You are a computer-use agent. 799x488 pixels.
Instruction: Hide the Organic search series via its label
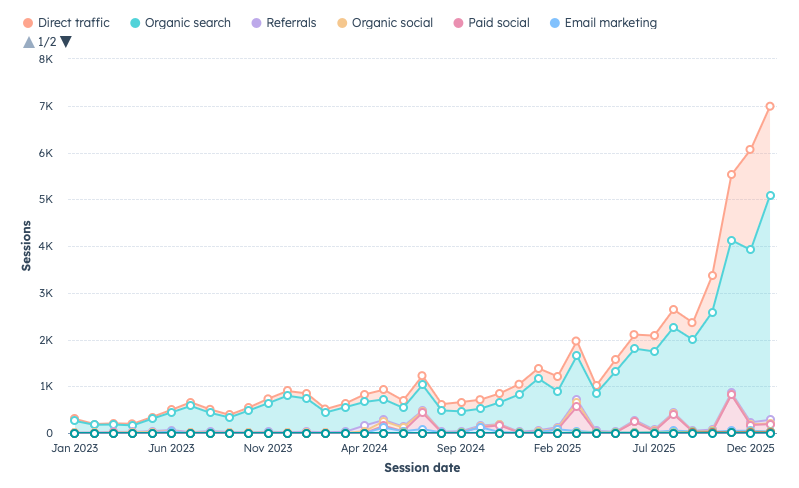tap(187, 22)
